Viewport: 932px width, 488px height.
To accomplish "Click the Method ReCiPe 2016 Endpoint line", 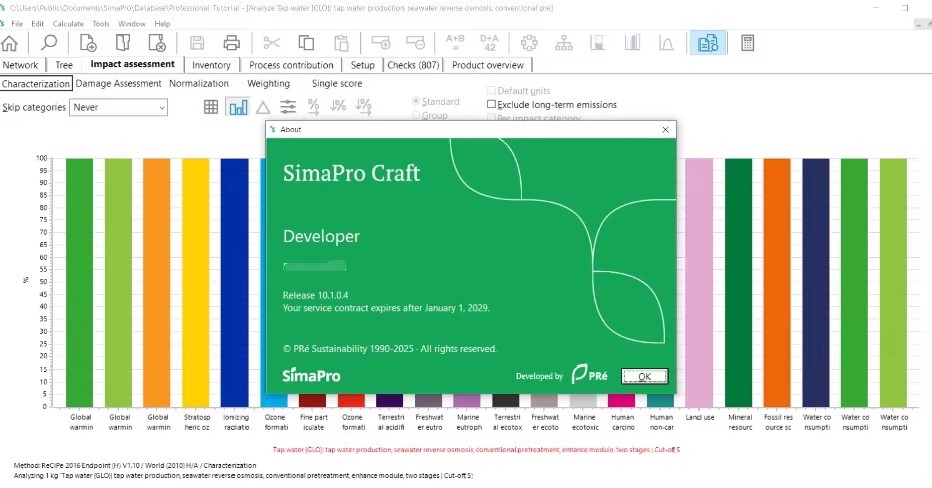I will (135, 465).
